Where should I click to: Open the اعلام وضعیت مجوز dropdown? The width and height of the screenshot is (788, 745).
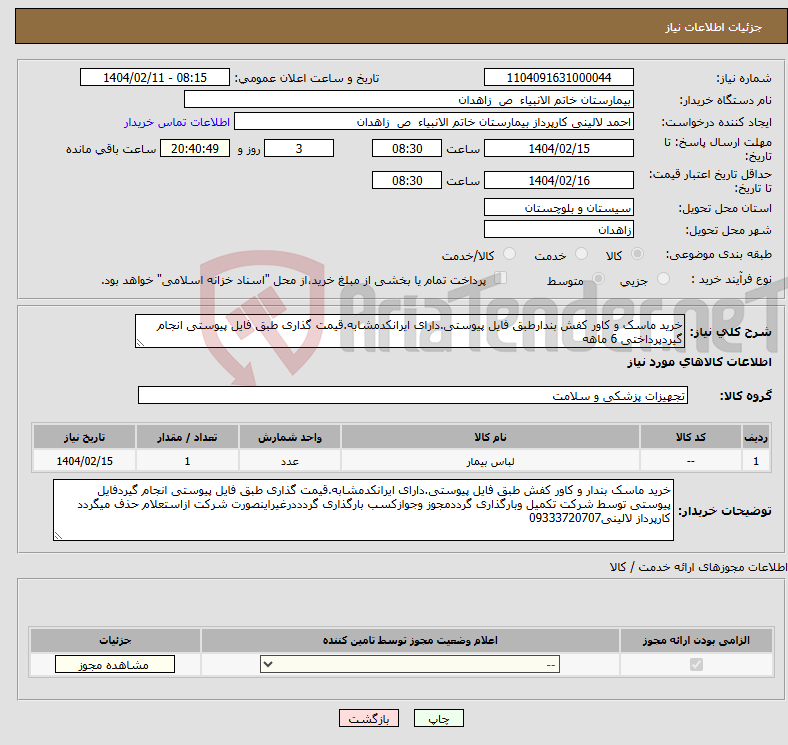point(410,665)
